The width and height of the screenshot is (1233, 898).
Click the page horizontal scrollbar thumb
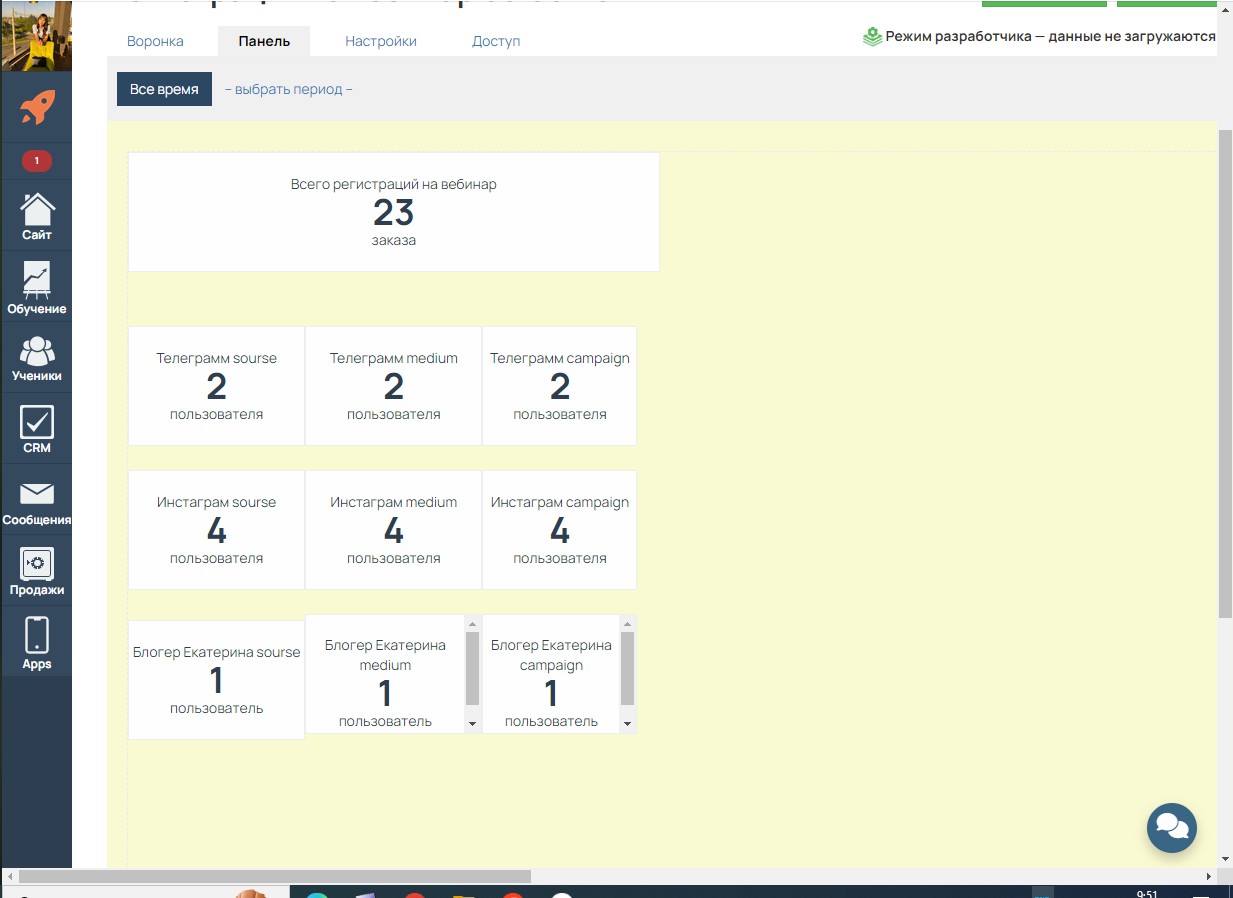click(x=274, y=876)
